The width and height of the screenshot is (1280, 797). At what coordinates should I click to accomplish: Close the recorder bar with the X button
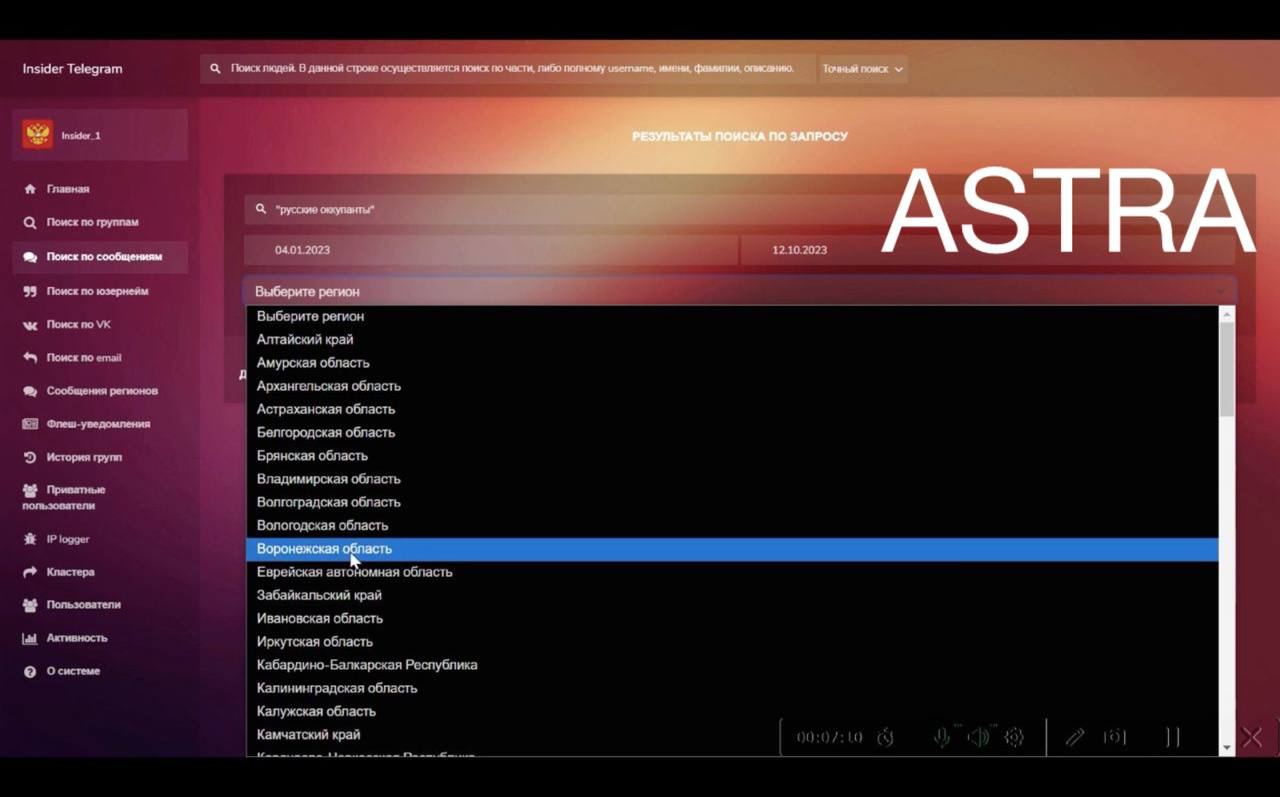pyautogui.click(x=1251, y=737)
